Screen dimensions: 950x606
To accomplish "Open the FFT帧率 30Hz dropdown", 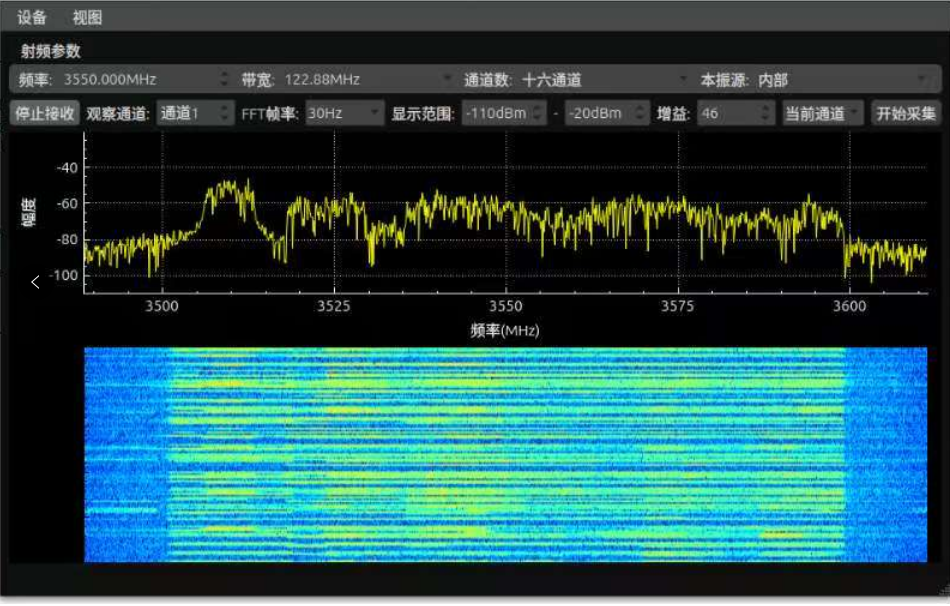I will (344, 113).
